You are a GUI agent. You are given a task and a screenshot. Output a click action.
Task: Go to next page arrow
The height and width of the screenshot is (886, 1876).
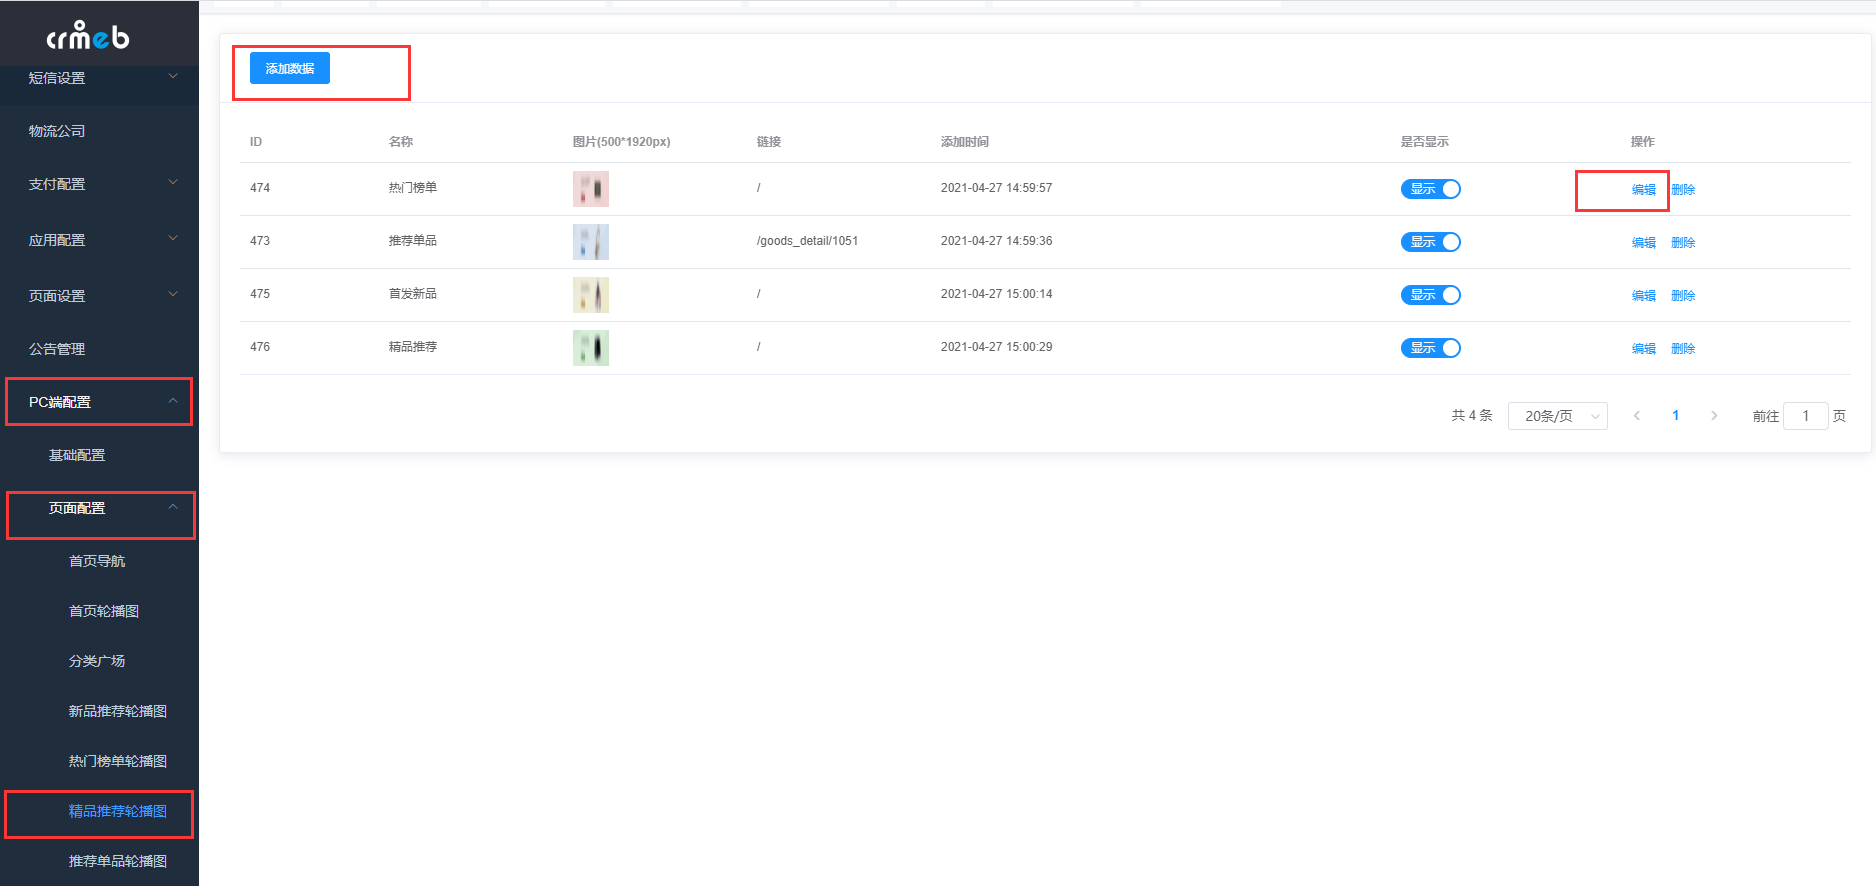coord(1714,416)
